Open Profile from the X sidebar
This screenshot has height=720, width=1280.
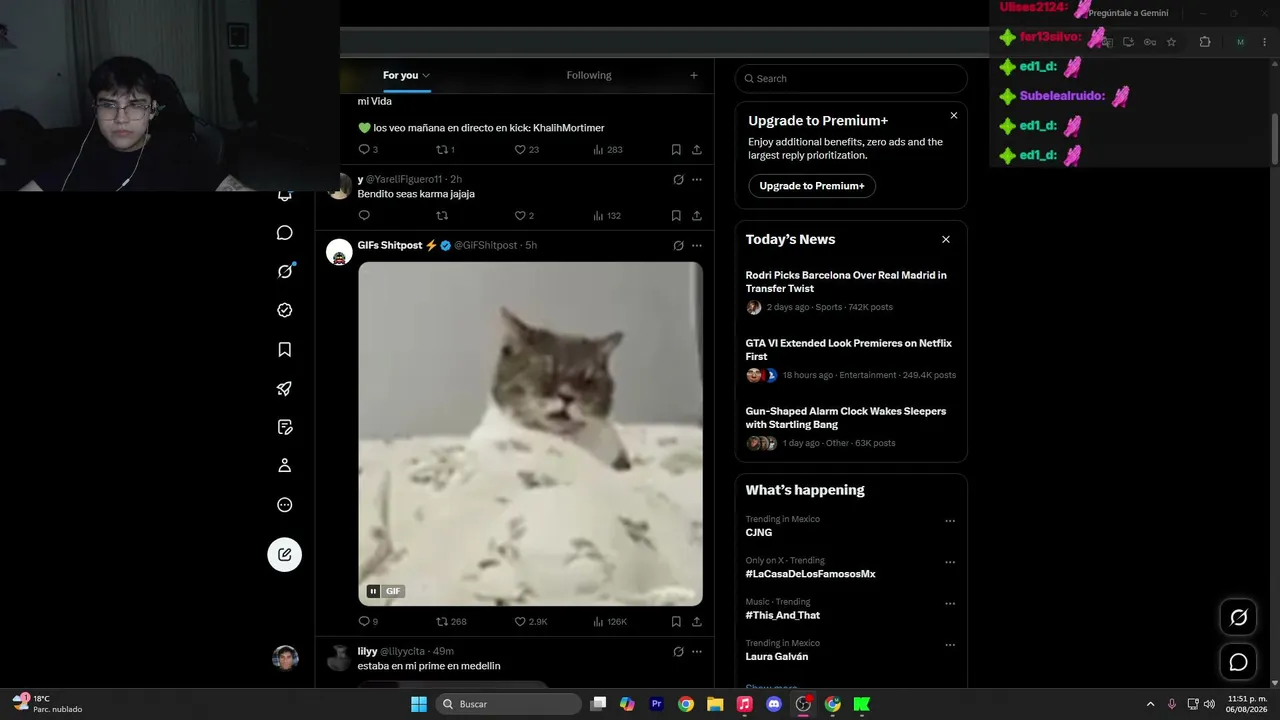(x=285, y=465)
